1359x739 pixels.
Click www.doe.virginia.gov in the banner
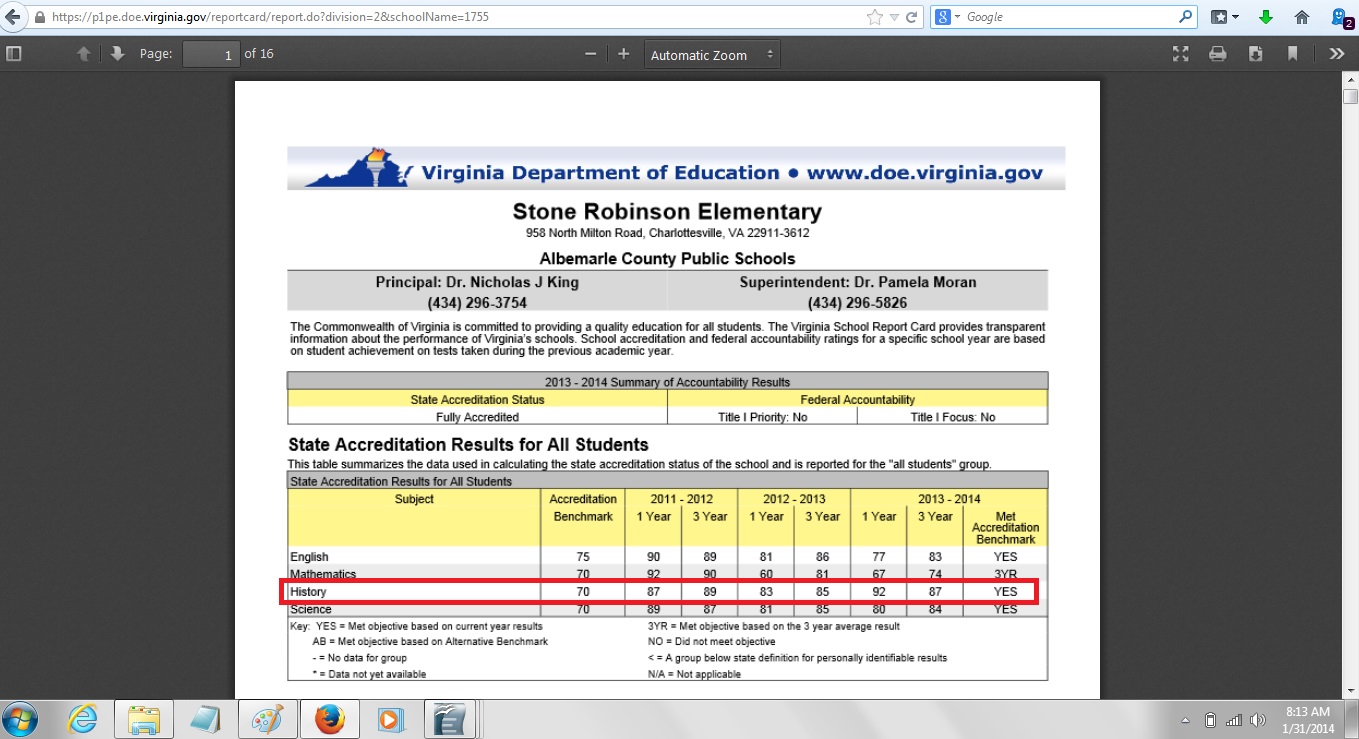[x=925, y=172]
